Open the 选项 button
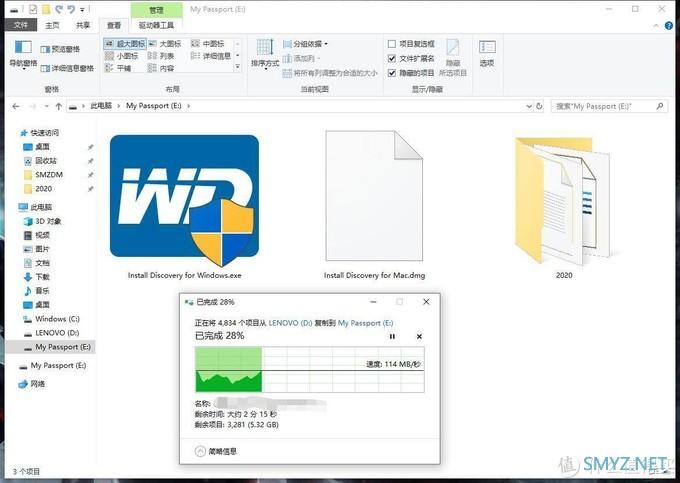Screen dimensions: 680x483 [487, 54]
